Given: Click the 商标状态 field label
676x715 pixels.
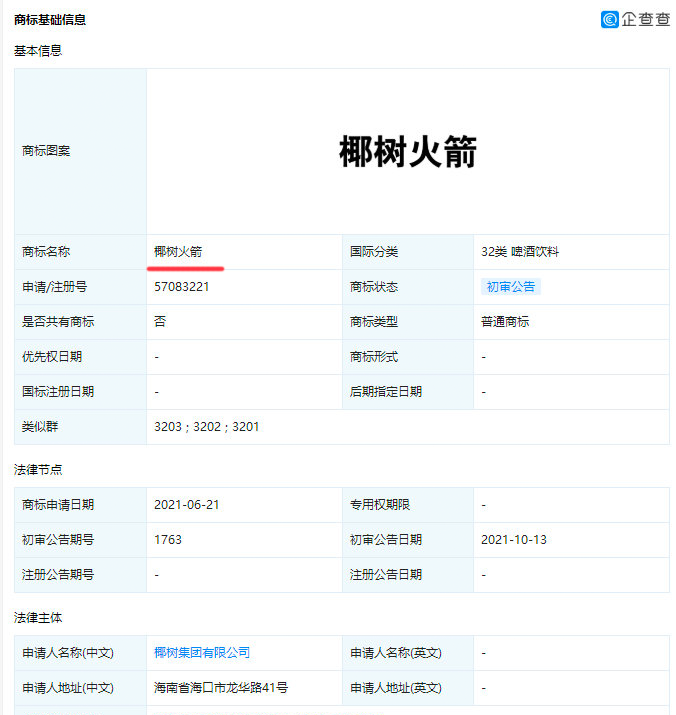Looking at the screenshot, I should tap(374, 287).
